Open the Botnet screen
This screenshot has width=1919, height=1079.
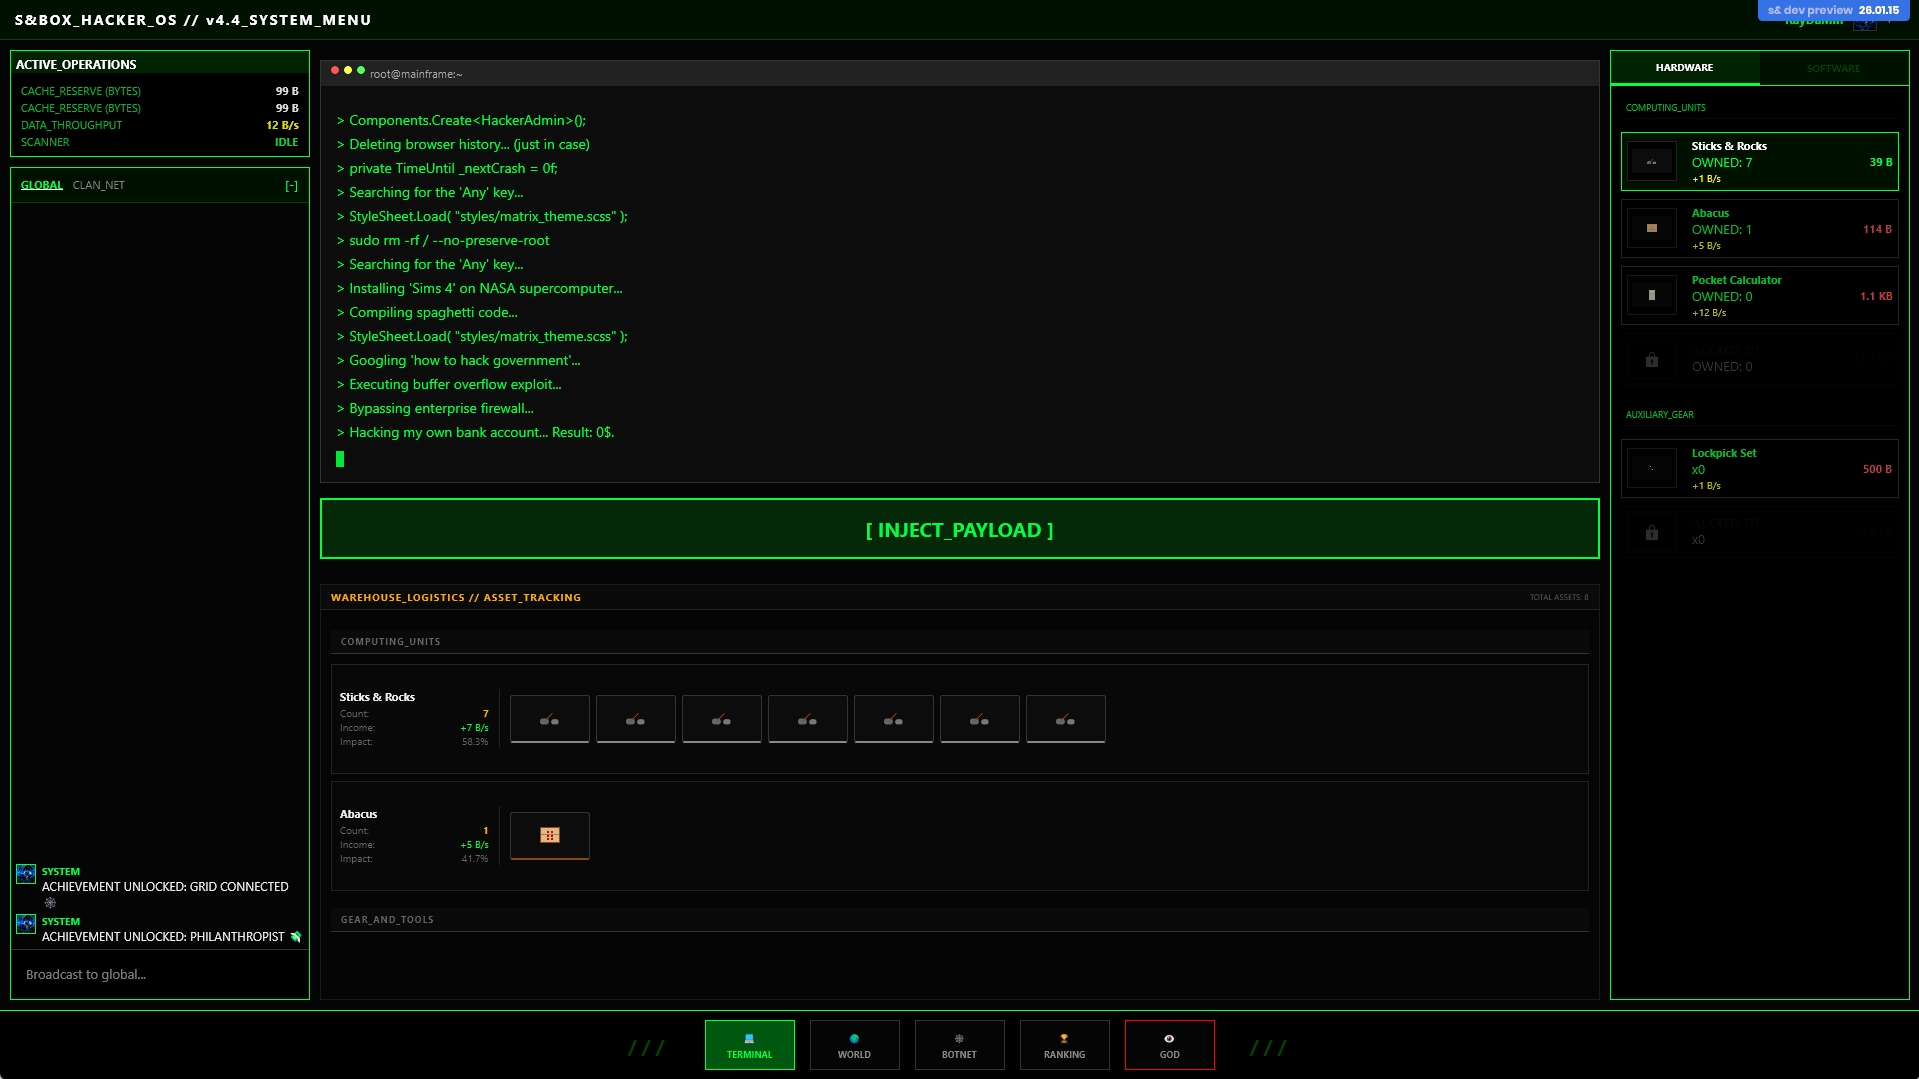coord(959,1045)
